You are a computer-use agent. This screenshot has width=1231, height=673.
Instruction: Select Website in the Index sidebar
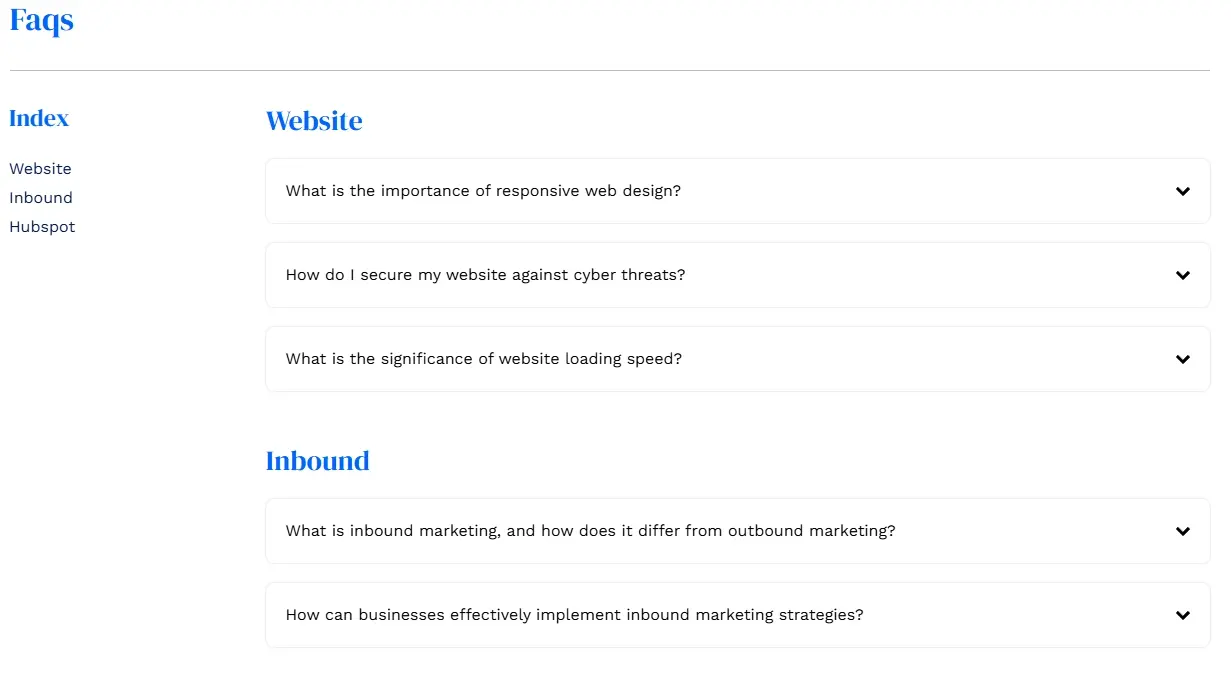pyautogui.click(x=40, y=168)
